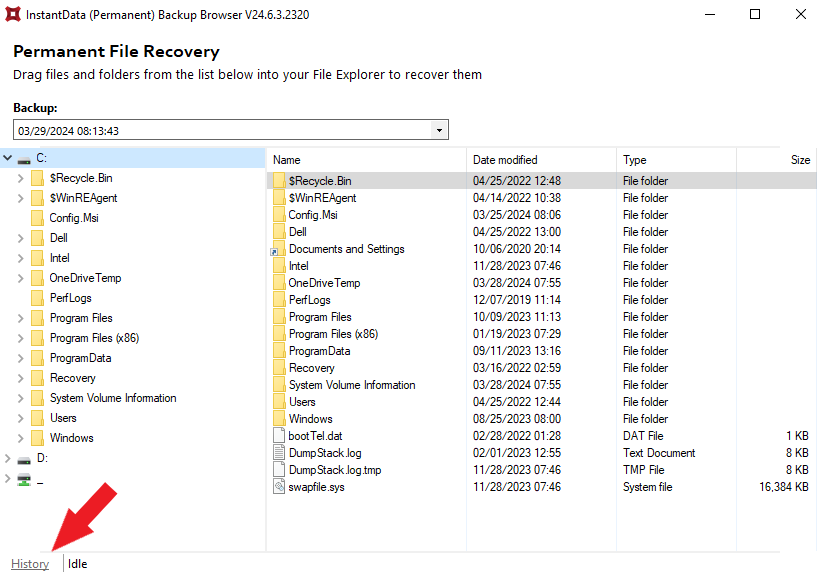Select Users row in file list
Image resolution: width=822 pixels, height=573 pixels.
click(542, 402)
